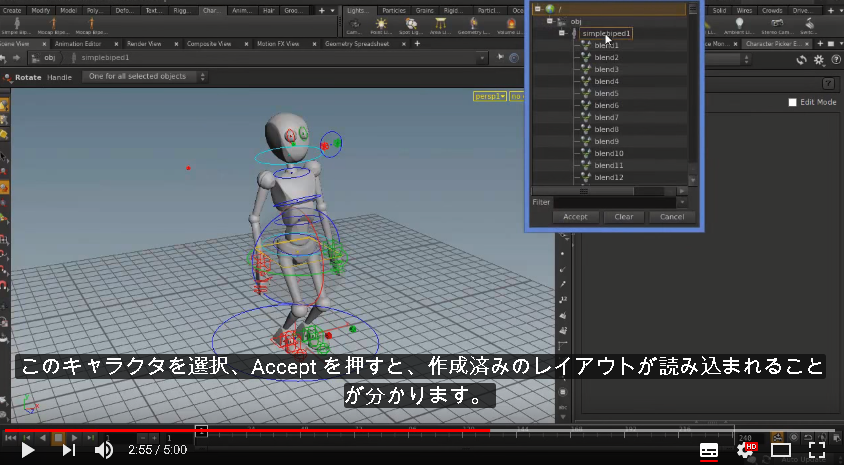Screen dimensions: 844x465
Task: Toggle theater mode in video player
Action: 781,450
